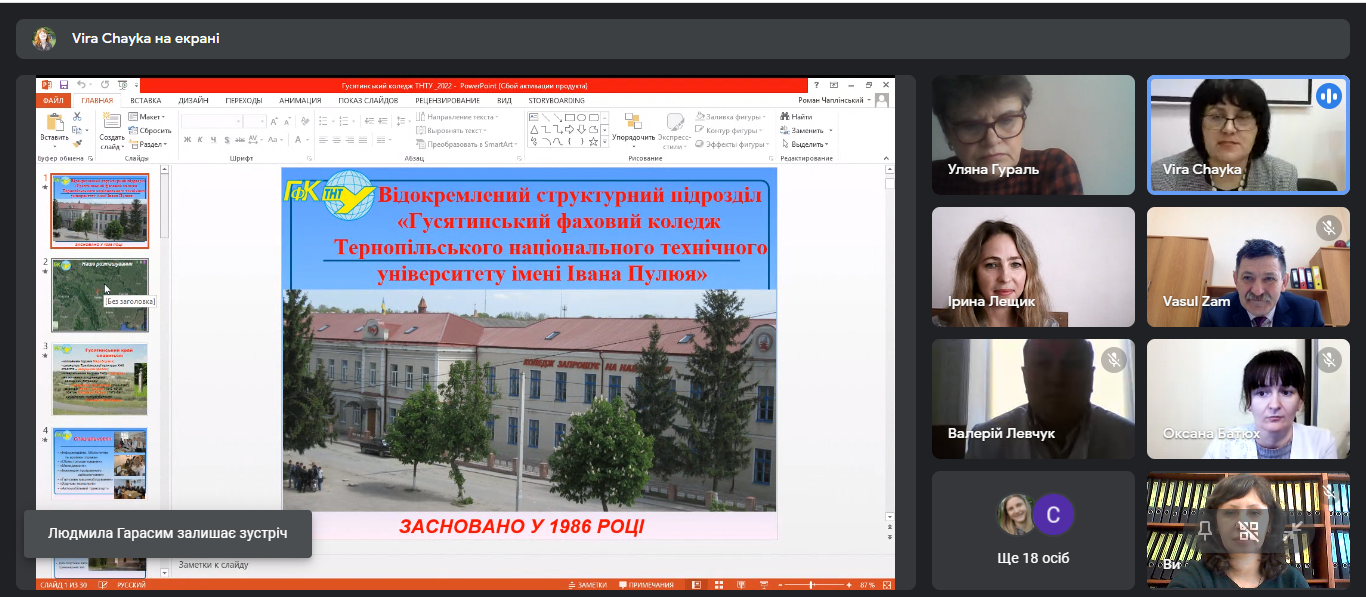This screenshot has height=597, width=1366.
Task: Open the ФАЙЛ file tab
Action: coord(53,100)
